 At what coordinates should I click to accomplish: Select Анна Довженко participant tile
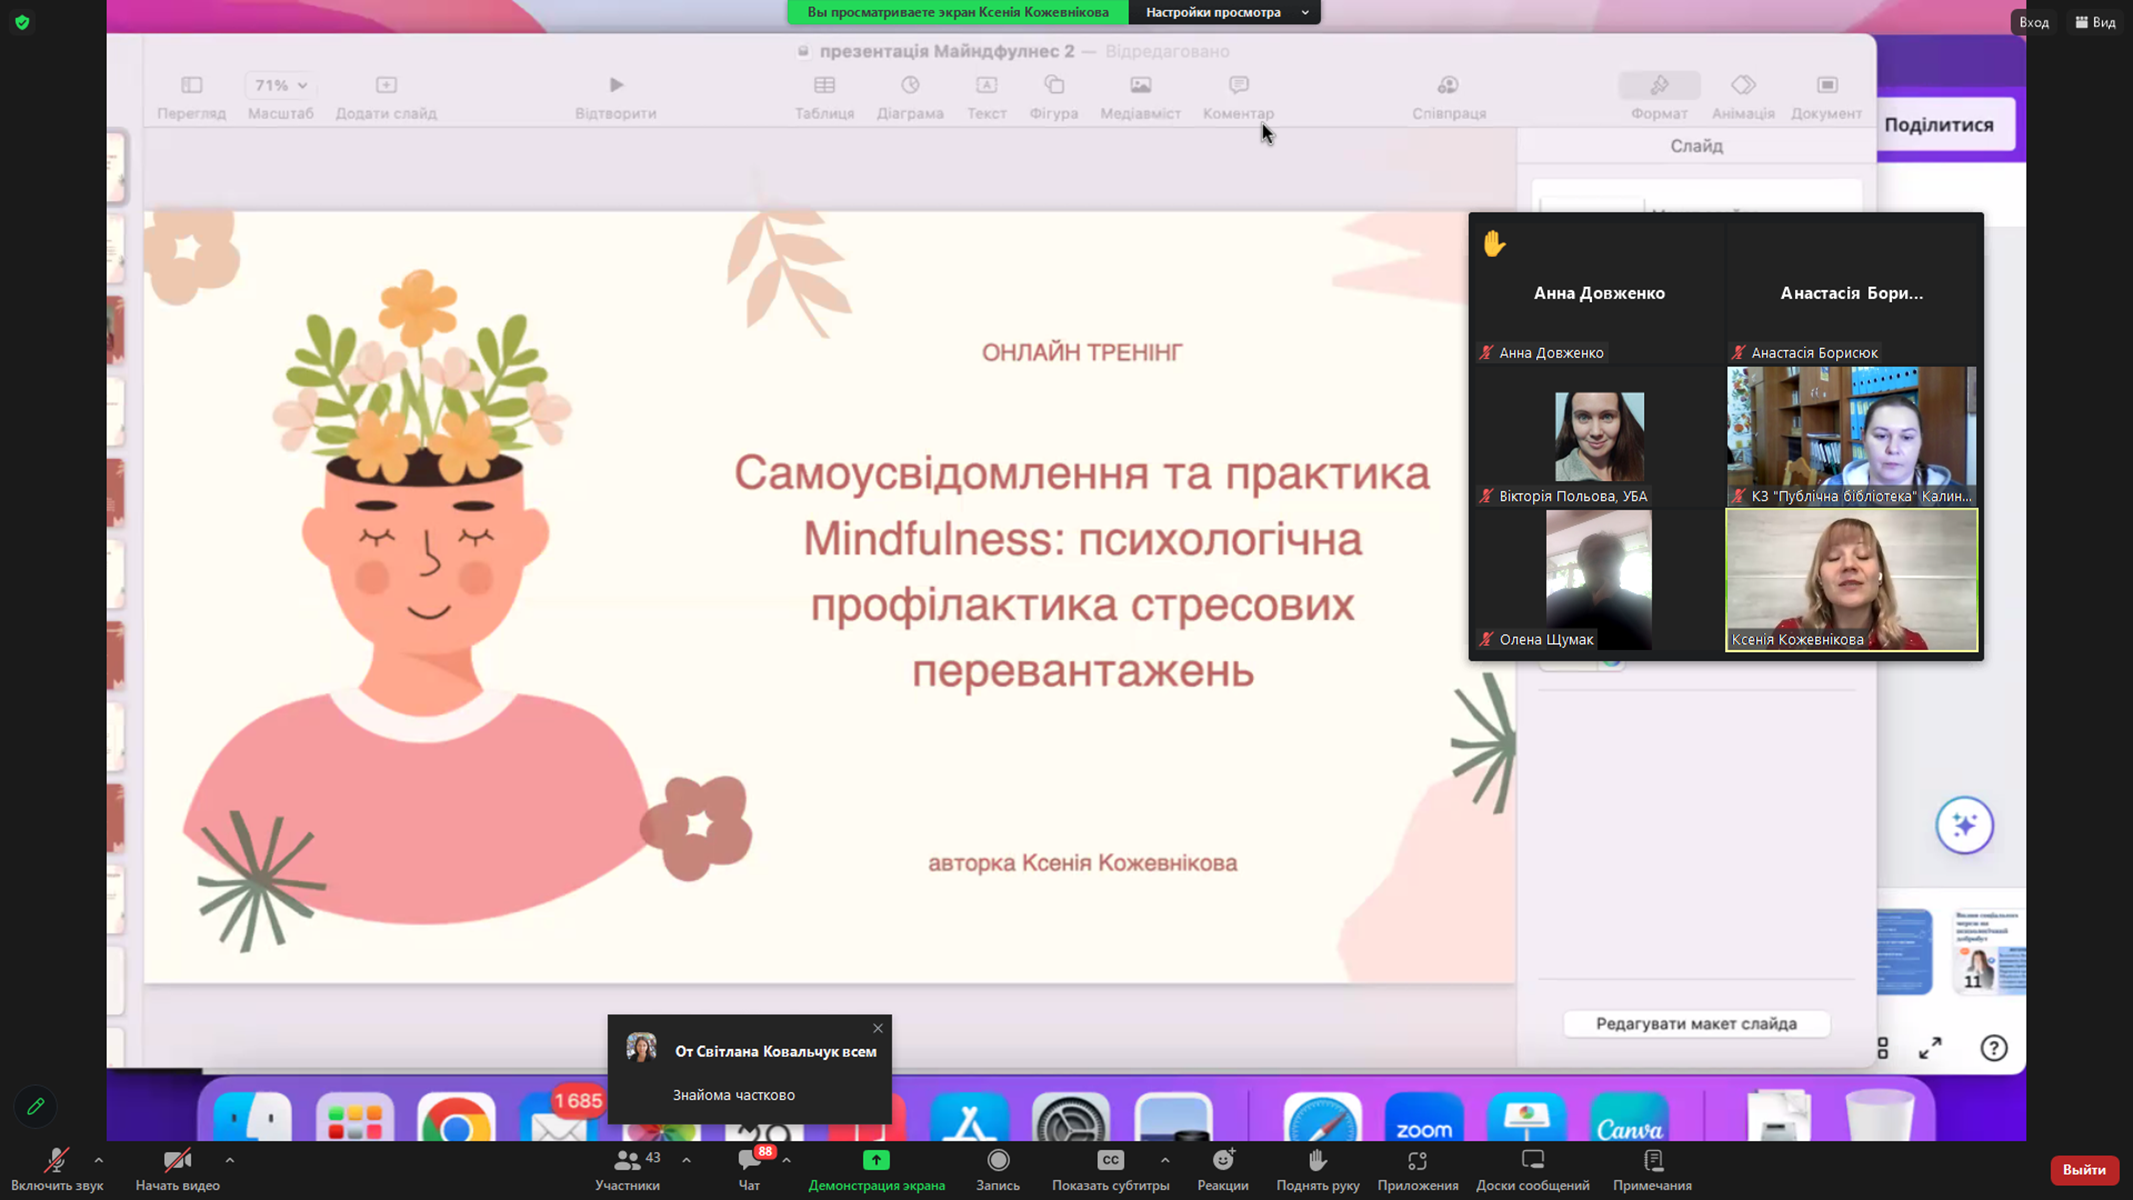[1598, 293]
